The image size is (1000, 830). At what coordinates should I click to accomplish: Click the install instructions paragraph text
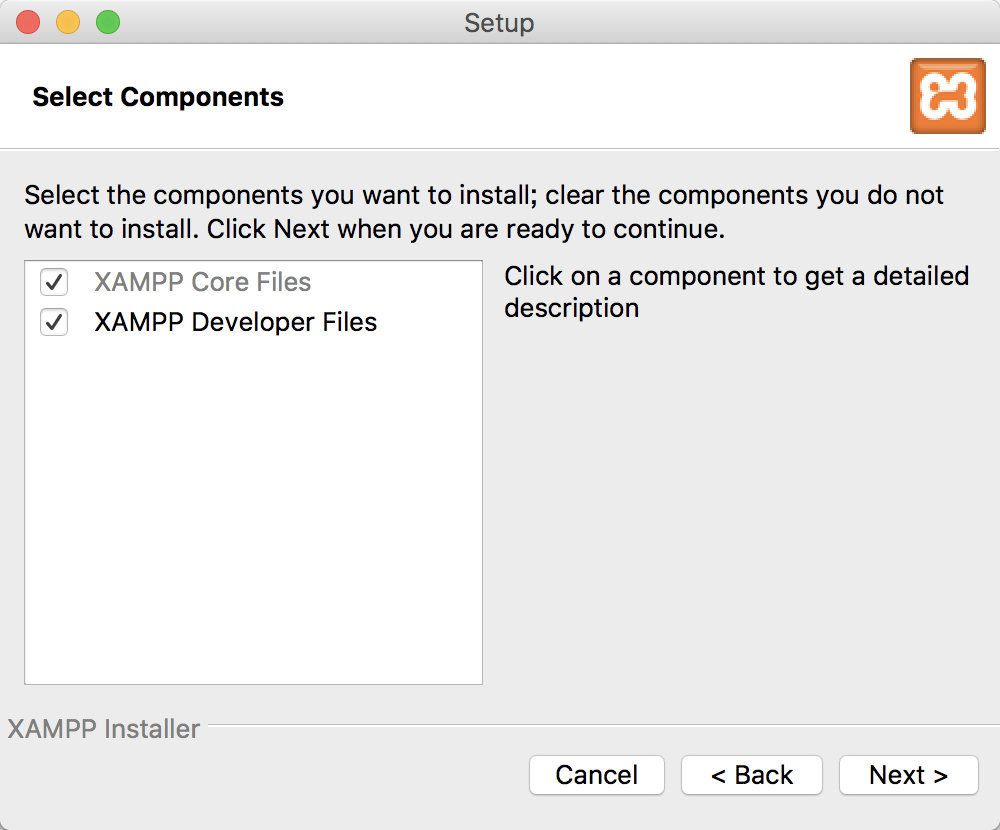[x=483, y=211]
